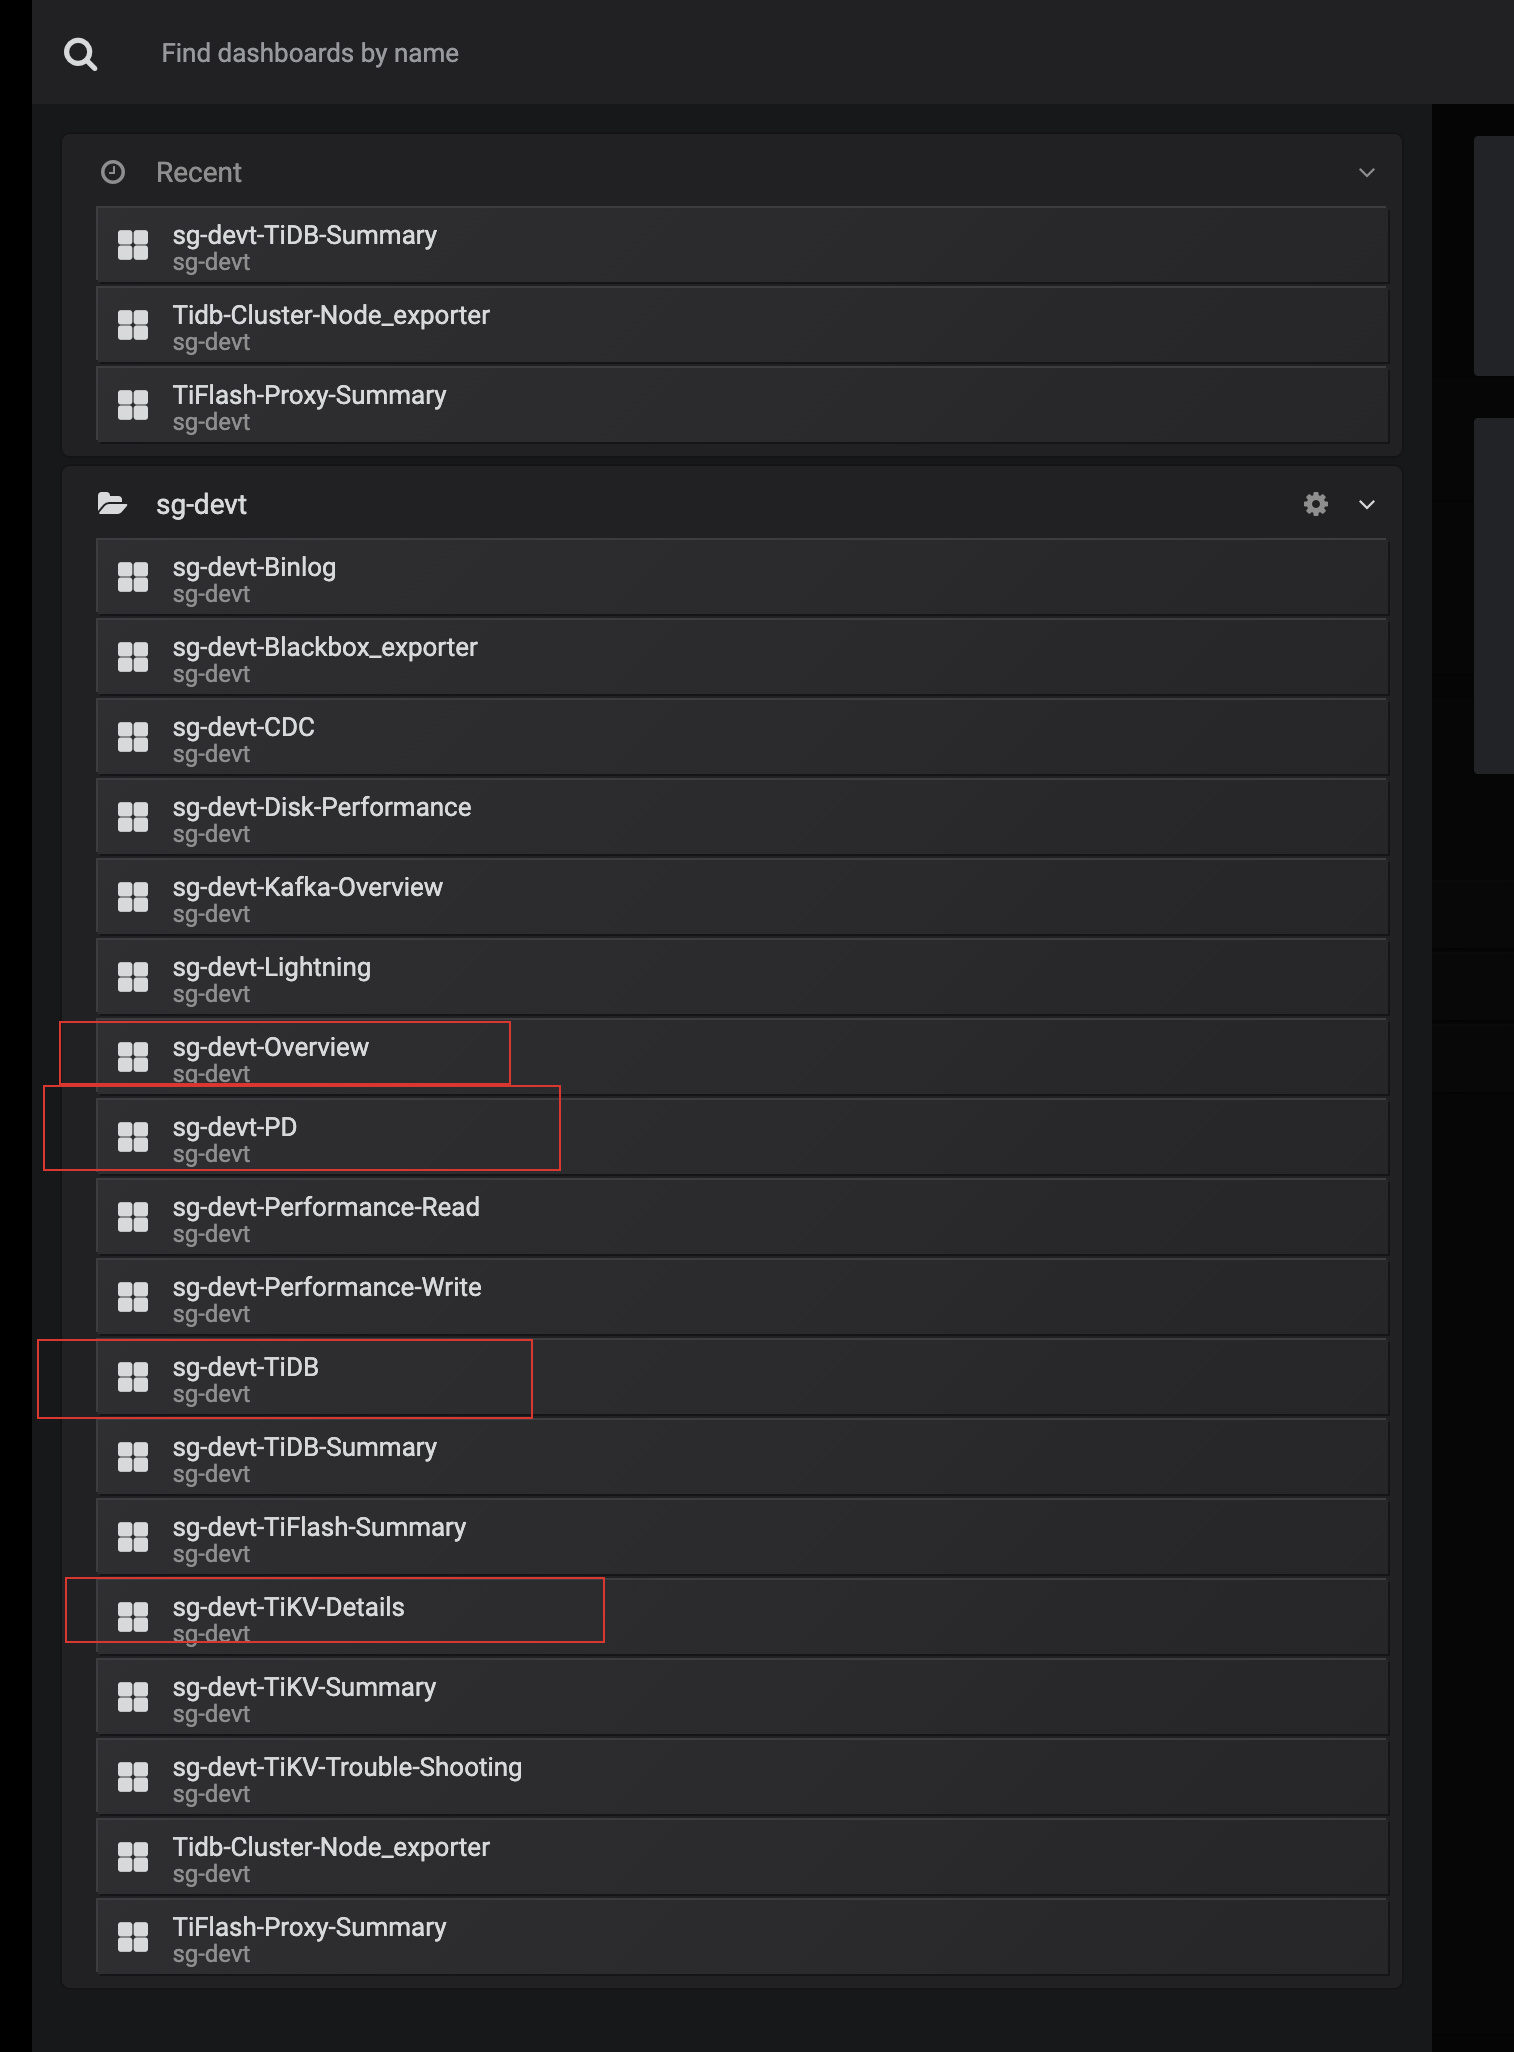1514x2052 pixels.
Task: Select sg-devt-Disk-Performance in the folder
Action: tap(321, 808)
